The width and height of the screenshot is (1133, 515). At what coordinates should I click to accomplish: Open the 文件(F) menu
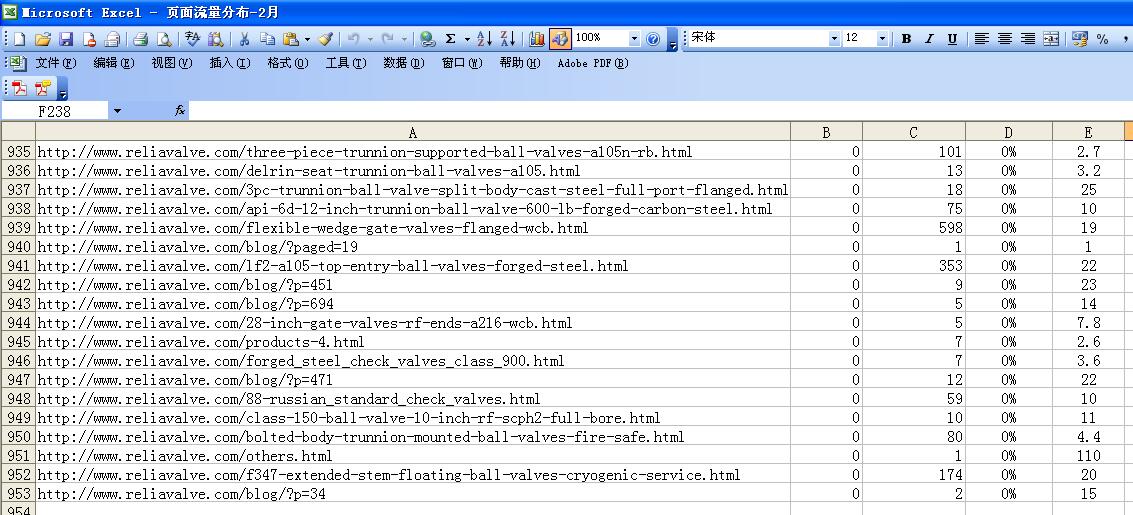pos(56,63)
